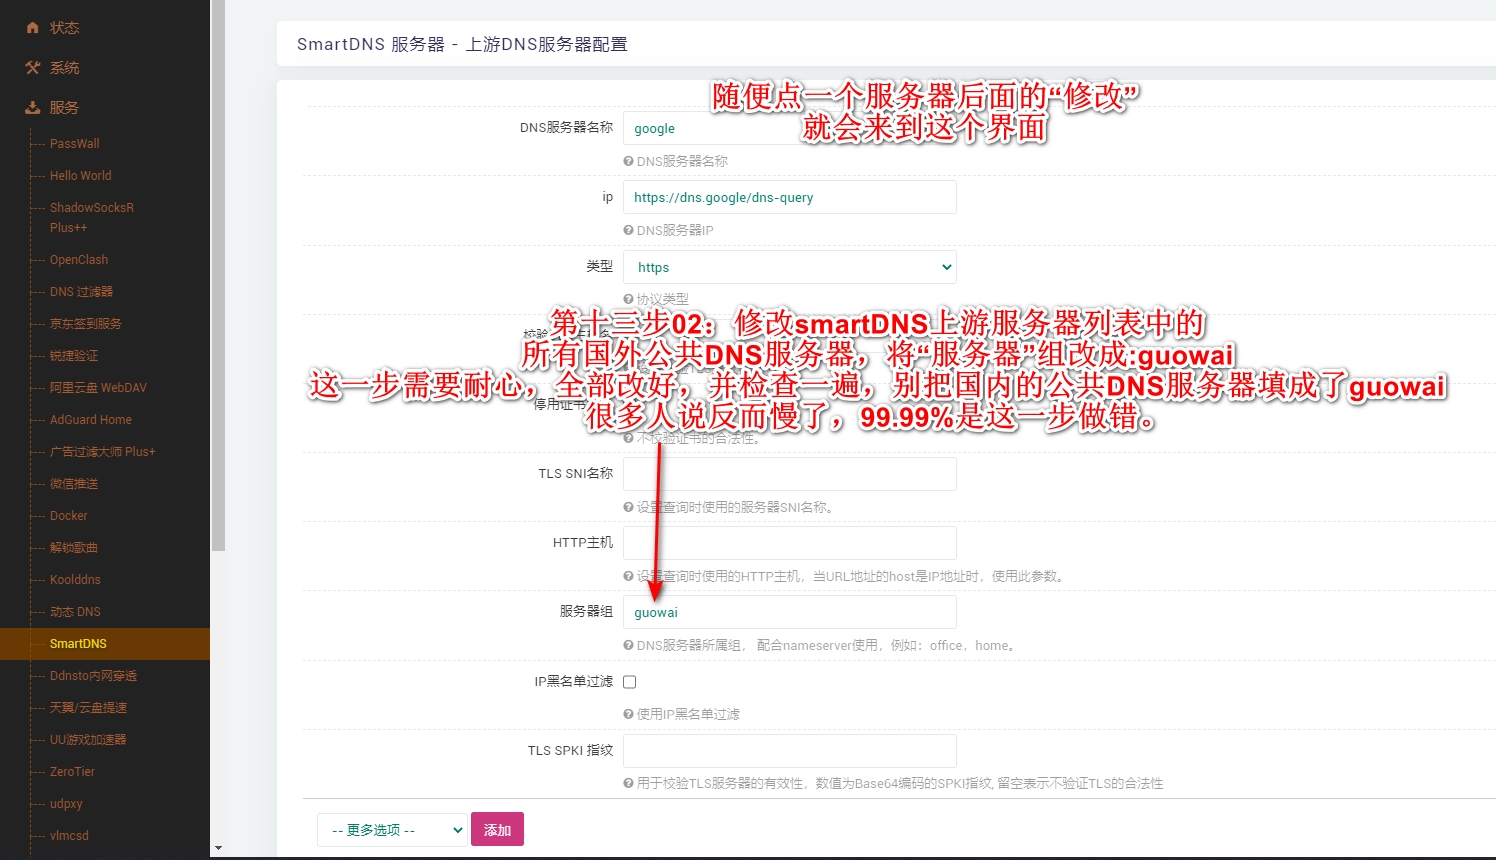Click the sidebar vertical scrollbar

218,300
